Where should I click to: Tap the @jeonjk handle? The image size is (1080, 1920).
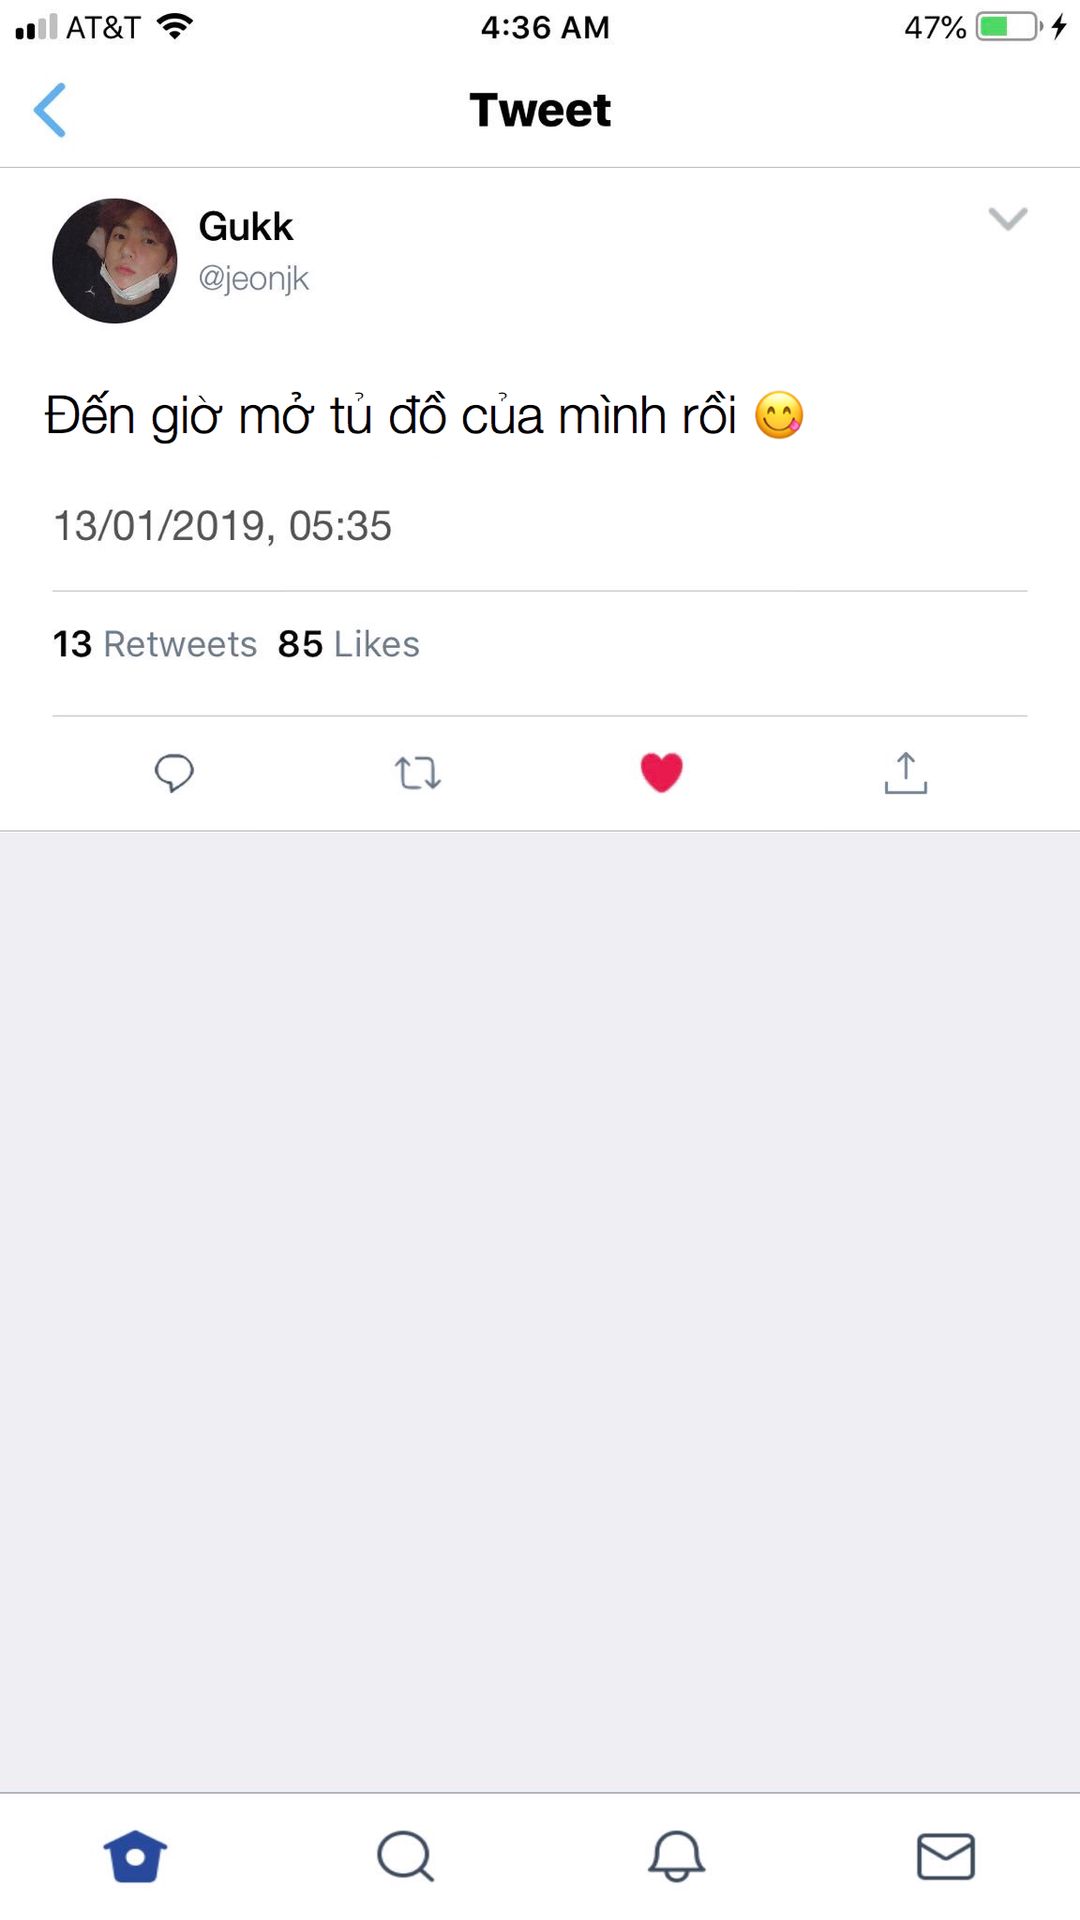click(x=254, y=278)
